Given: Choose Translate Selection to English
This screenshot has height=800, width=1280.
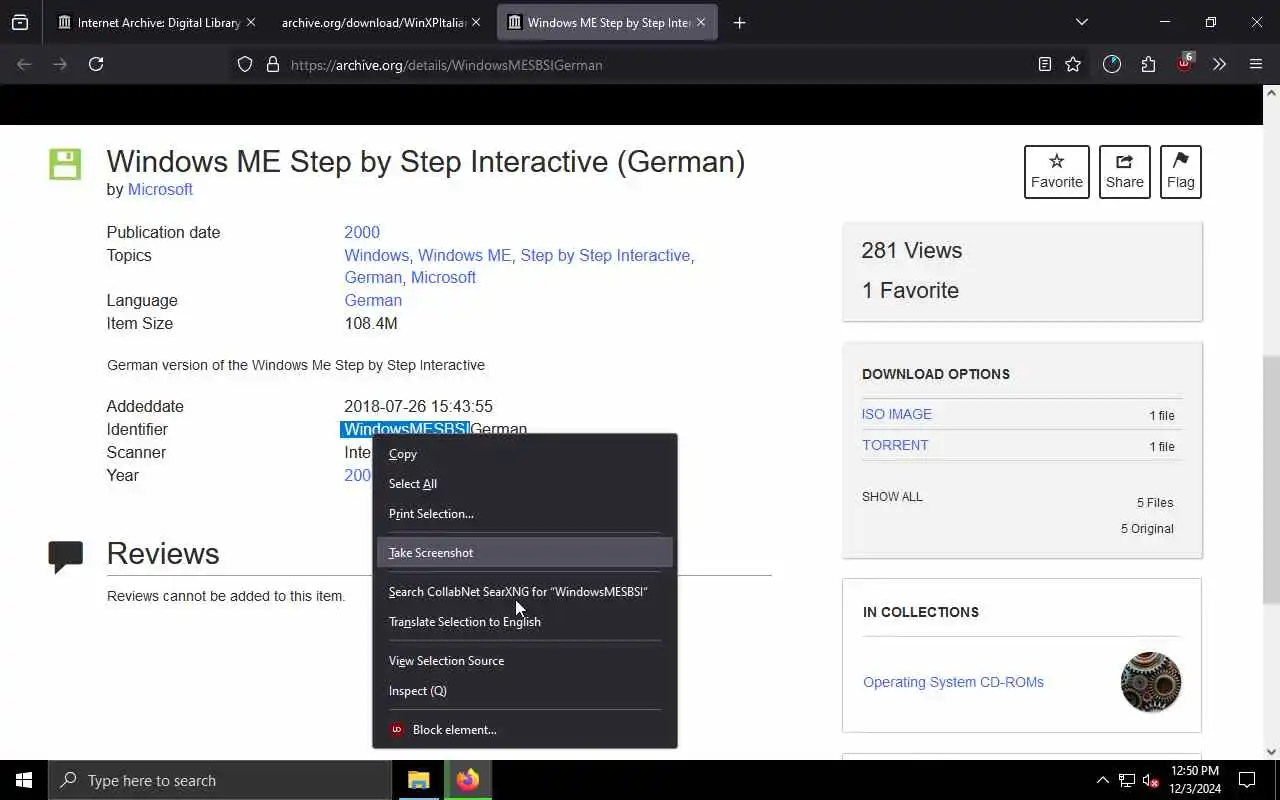Looking at the screenshot, I should pos(525,621).
